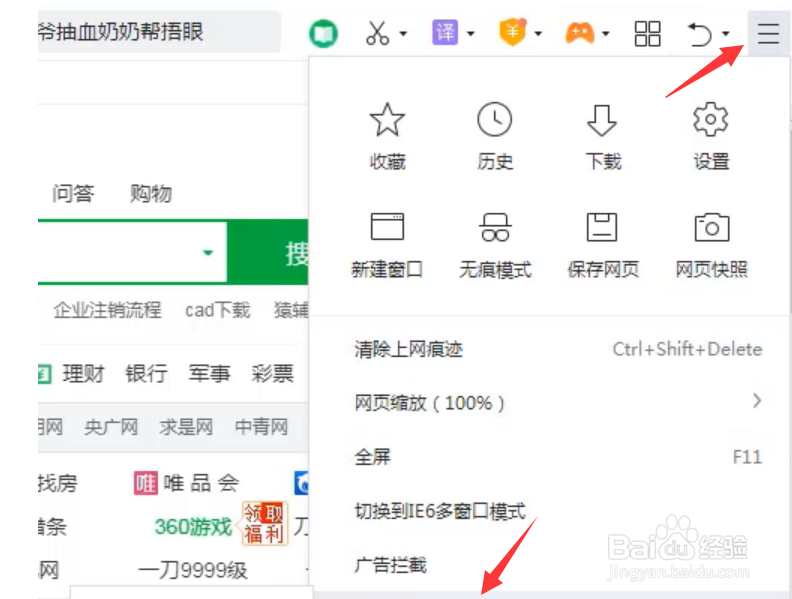
Task: Switch to 购物 search tab
Action: 151,193
